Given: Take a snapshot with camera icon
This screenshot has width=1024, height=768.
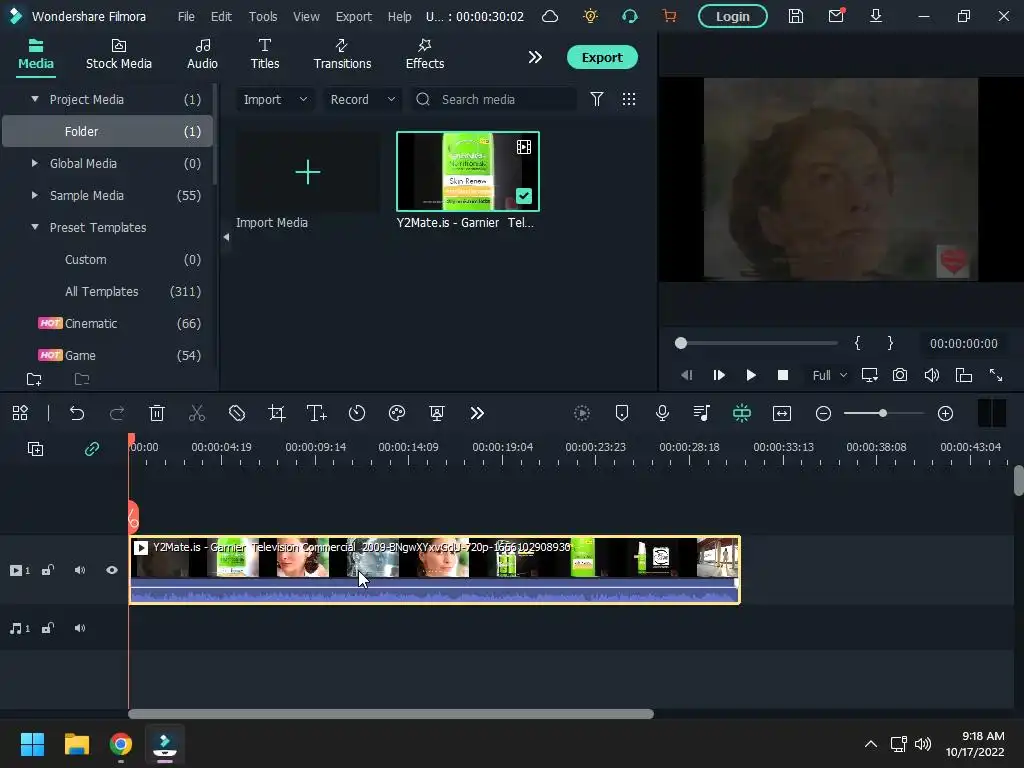Looking at the screenshot, I should click(x=900, y=376).
